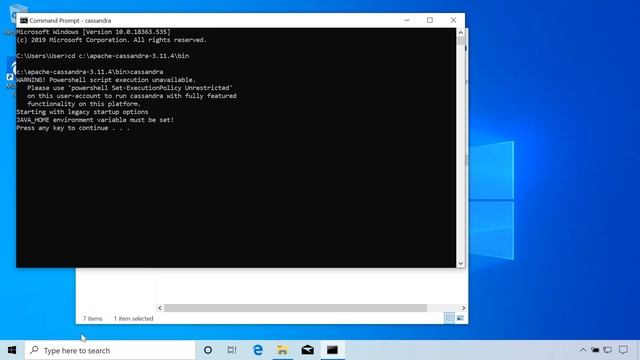
Task: Switch Explorer to large icons view
Action: click(x=460, y=318)
